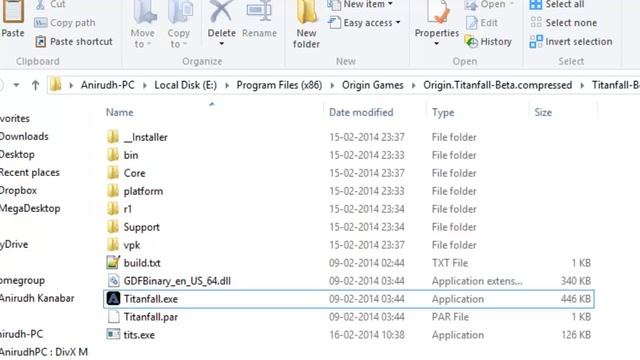This screenshot has width=640, height=360.
Task: Expand chevron after Local Disk (E:) breadcrumb
Action: 227,85
